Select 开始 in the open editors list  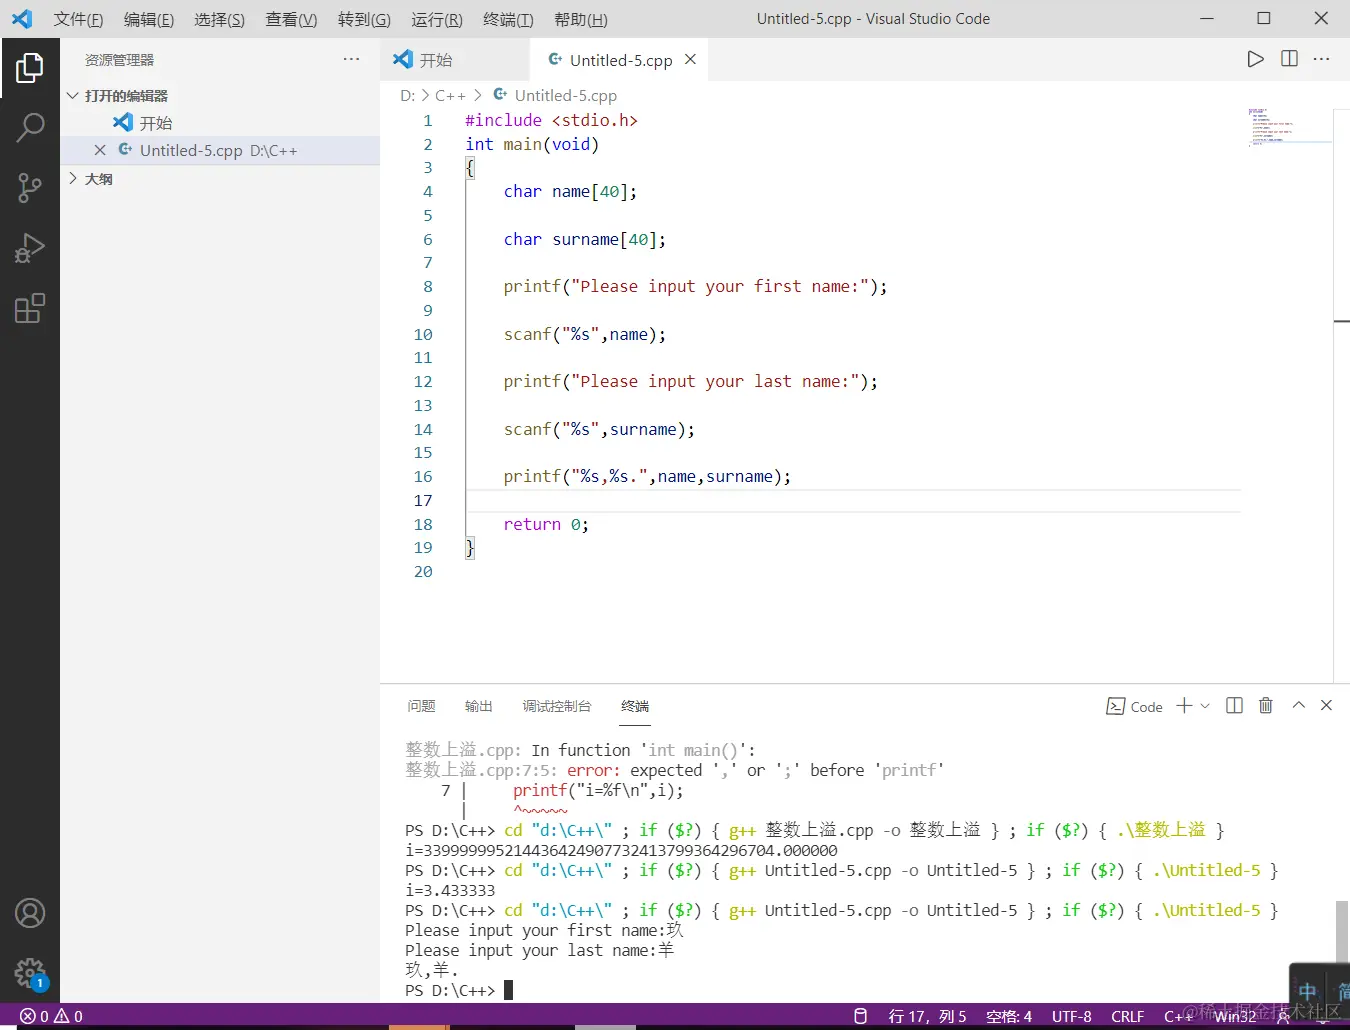point(220,123)
